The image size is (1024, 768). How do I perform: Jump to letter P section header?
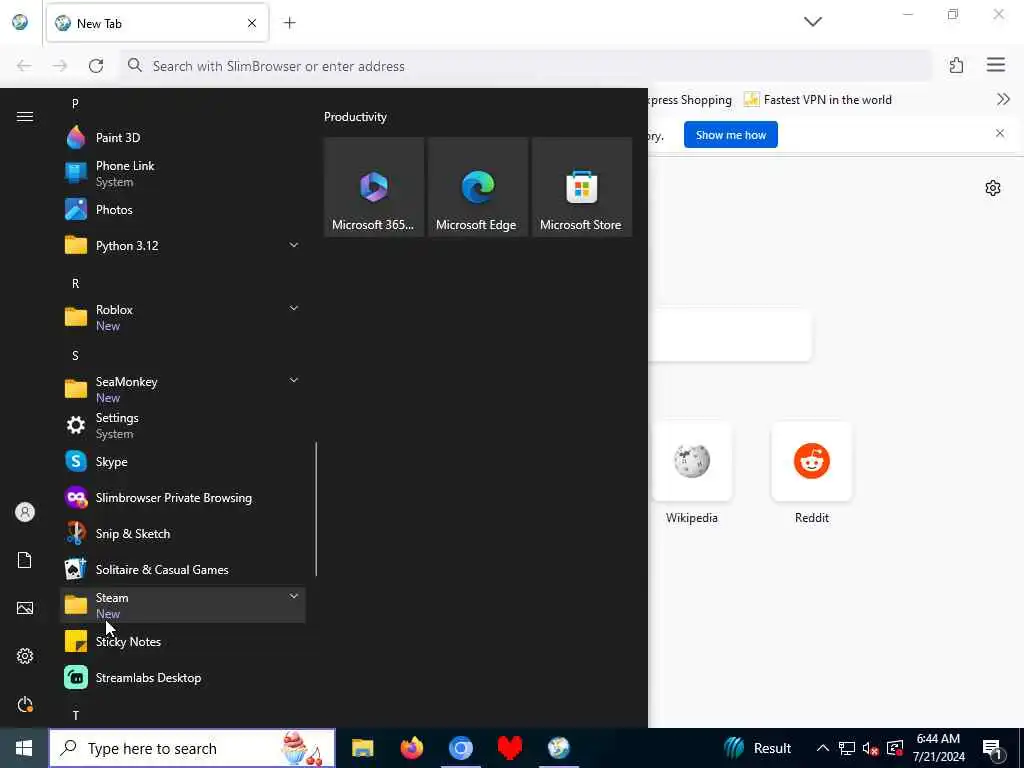pos(75,103)
